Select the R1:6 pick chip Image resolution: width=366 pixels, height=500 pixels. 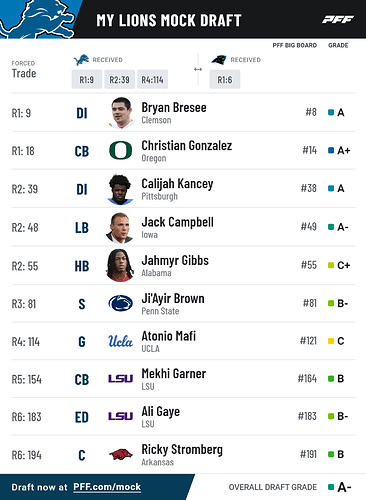tap(225, 79)
